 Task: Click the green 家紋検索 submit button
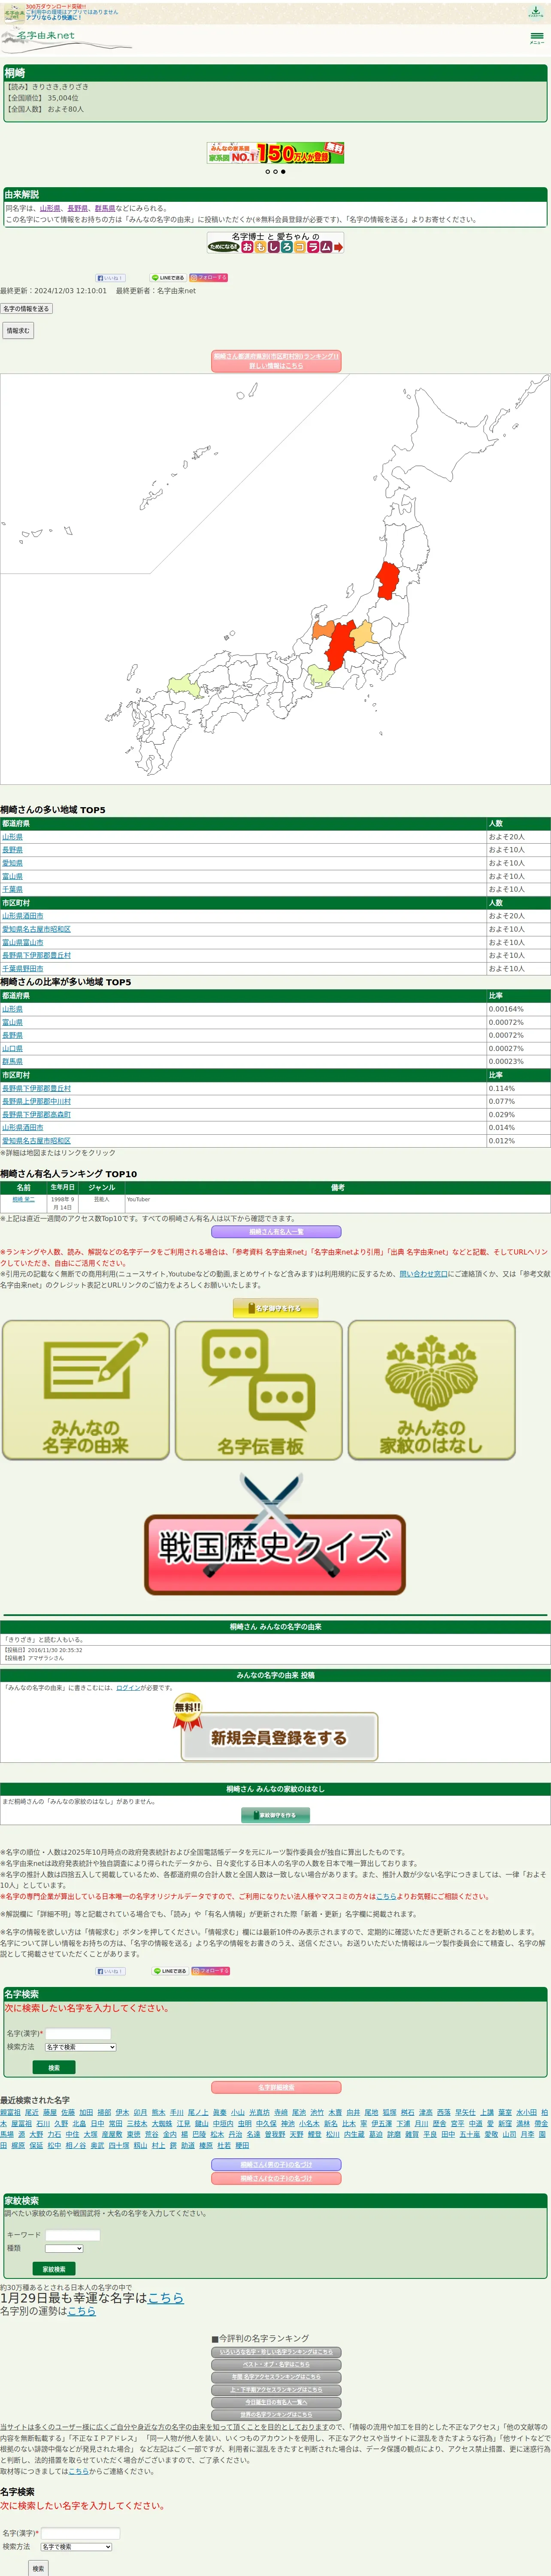54,2269
